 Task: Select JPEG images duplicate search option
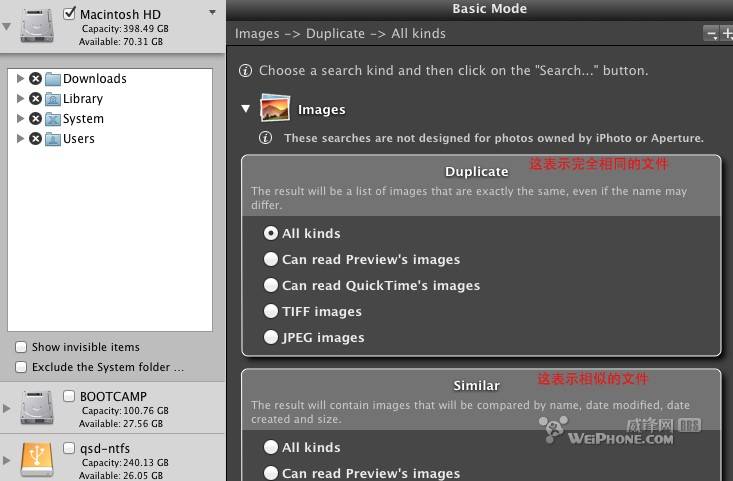pos(271,338)
